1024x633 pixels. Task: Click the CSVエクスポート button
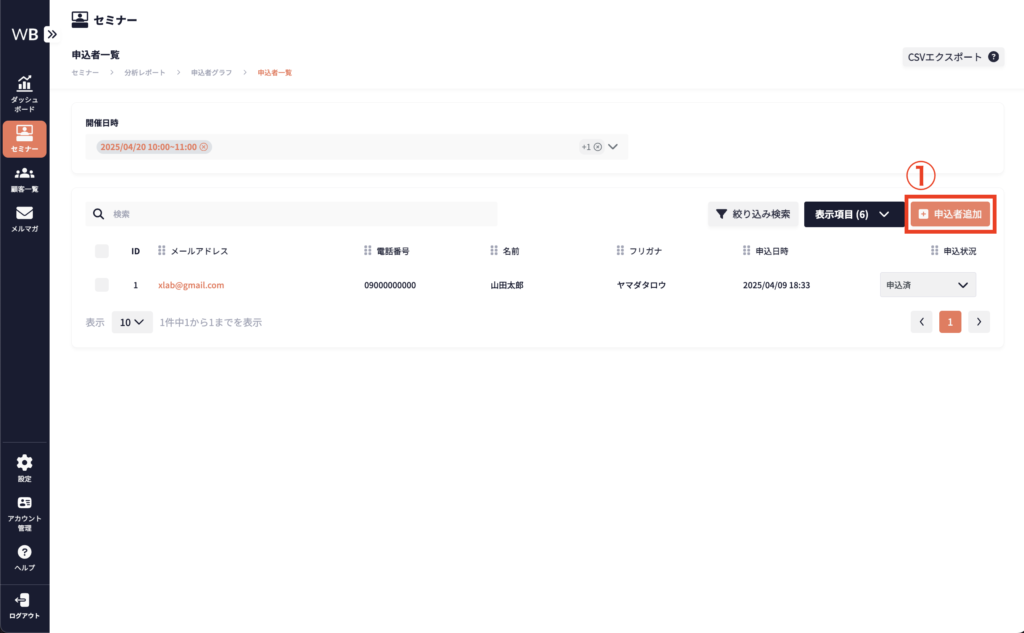point(952,57)
